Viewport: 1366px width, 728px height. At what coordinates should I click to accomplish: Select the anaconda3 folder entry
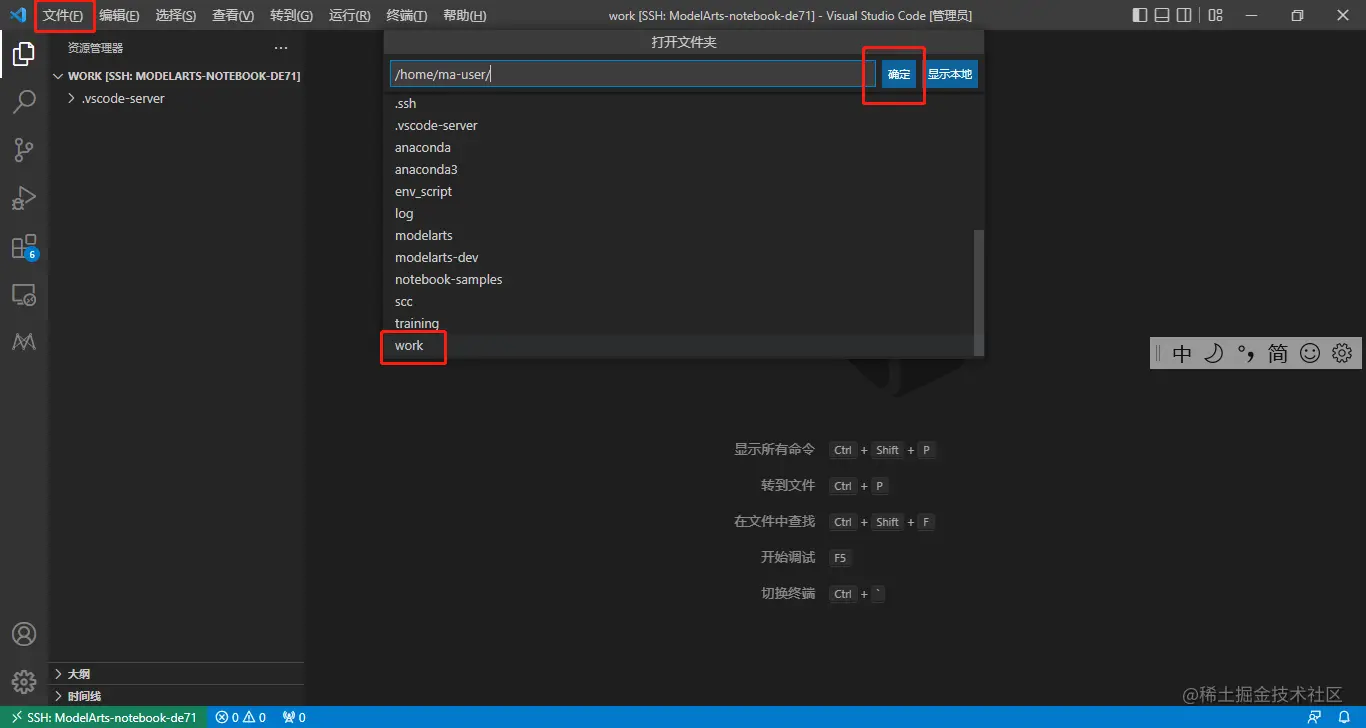(x=680, y=170)
